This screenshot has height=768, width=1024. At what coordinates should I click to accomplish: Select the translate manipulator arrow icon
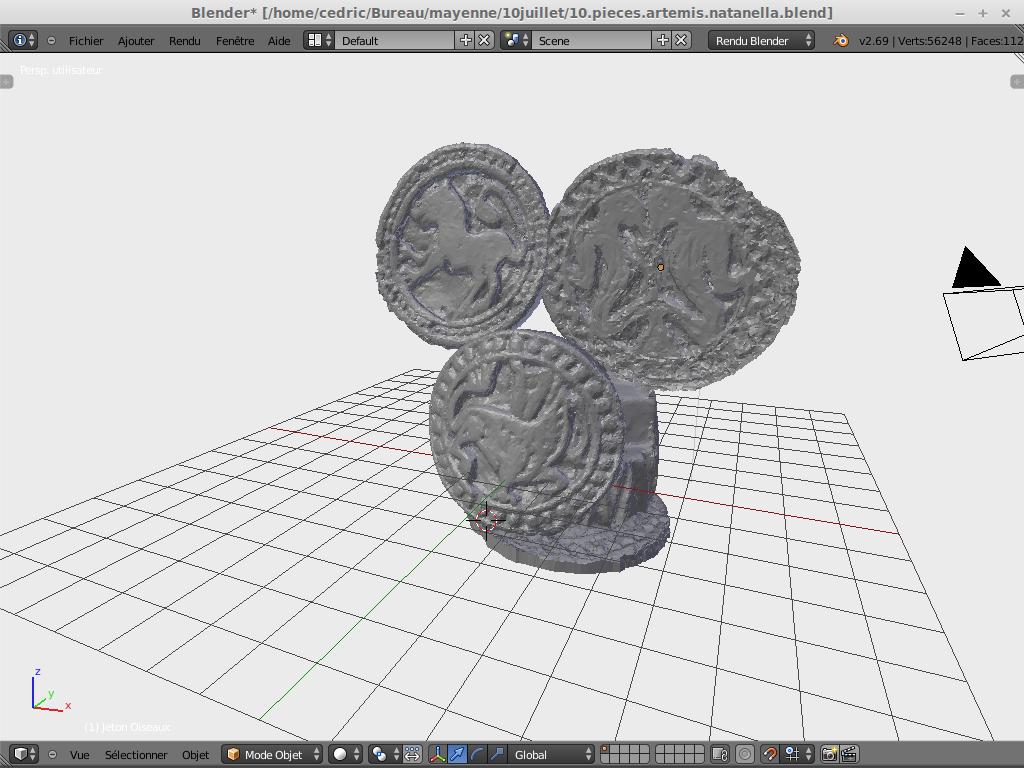457,754
